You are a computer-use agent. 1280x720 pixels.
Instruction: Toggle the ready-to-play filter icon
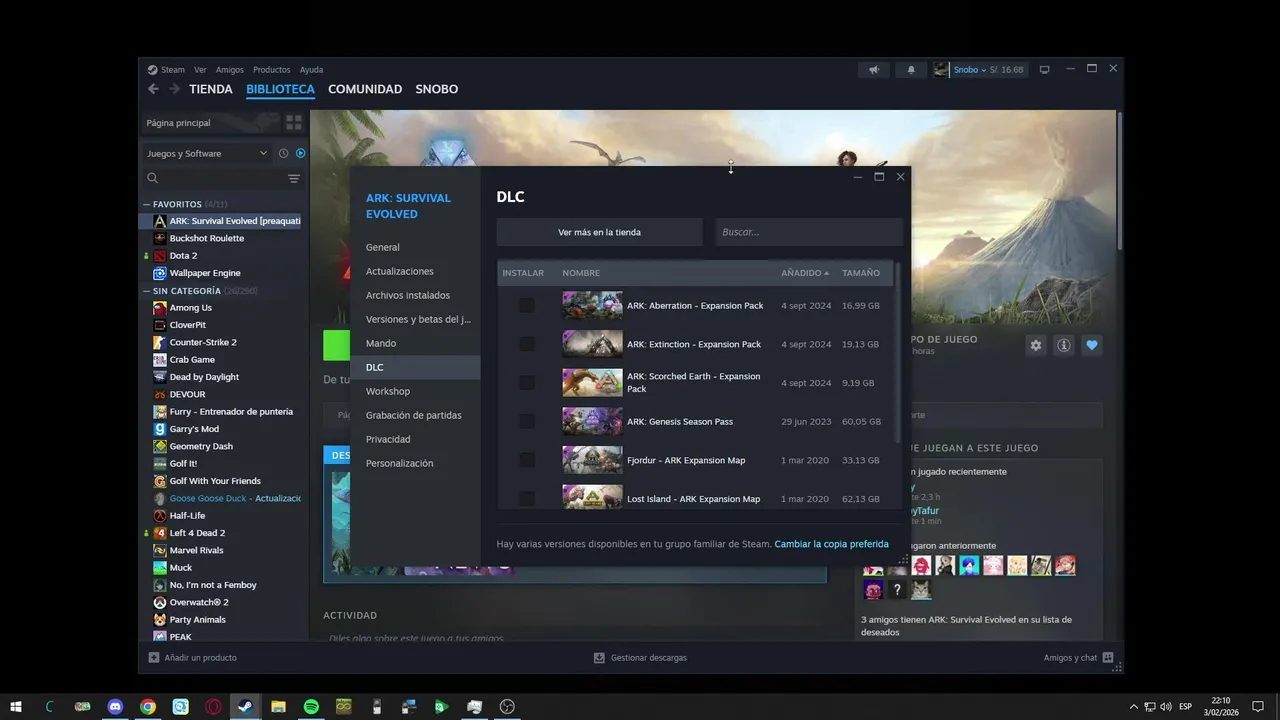pos(301,153)
